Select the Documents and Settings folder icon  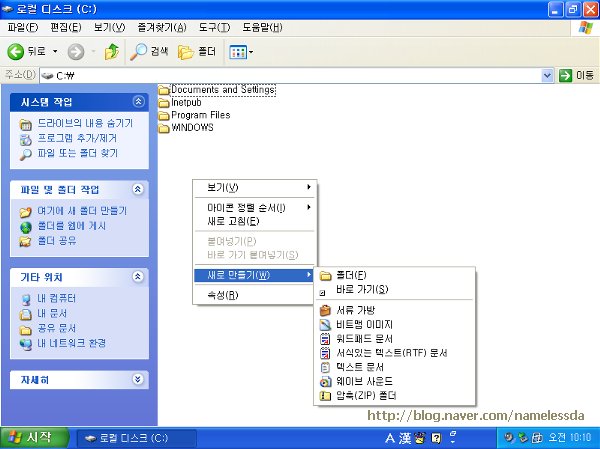pos(164,90)
